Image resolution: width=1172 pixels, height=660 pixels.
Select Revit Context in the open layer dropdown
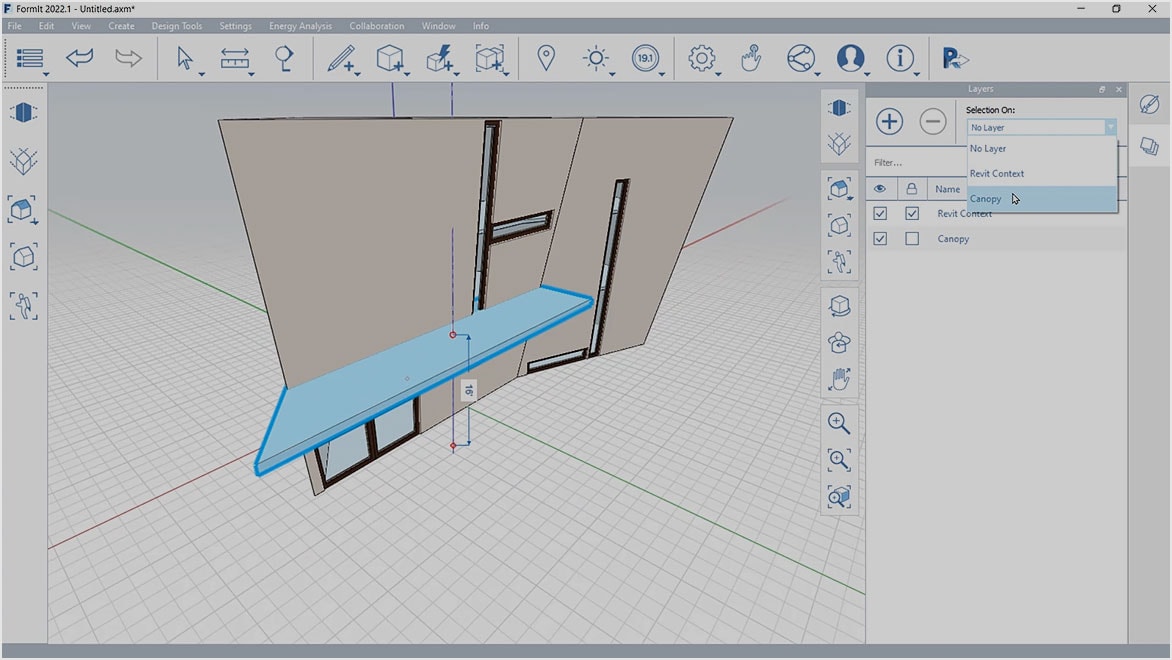pyautogui.click(x=997, y=173)
